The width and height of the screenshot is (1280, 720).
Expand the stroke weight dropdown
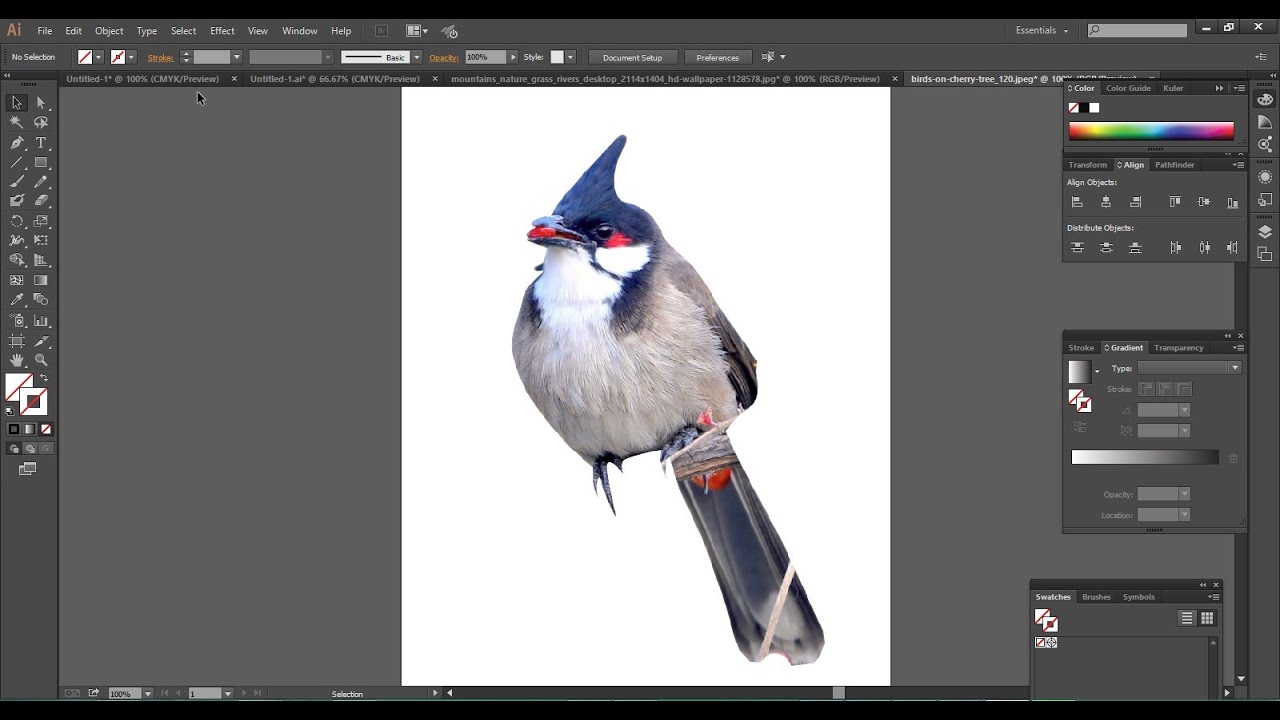tap(236, 57)
